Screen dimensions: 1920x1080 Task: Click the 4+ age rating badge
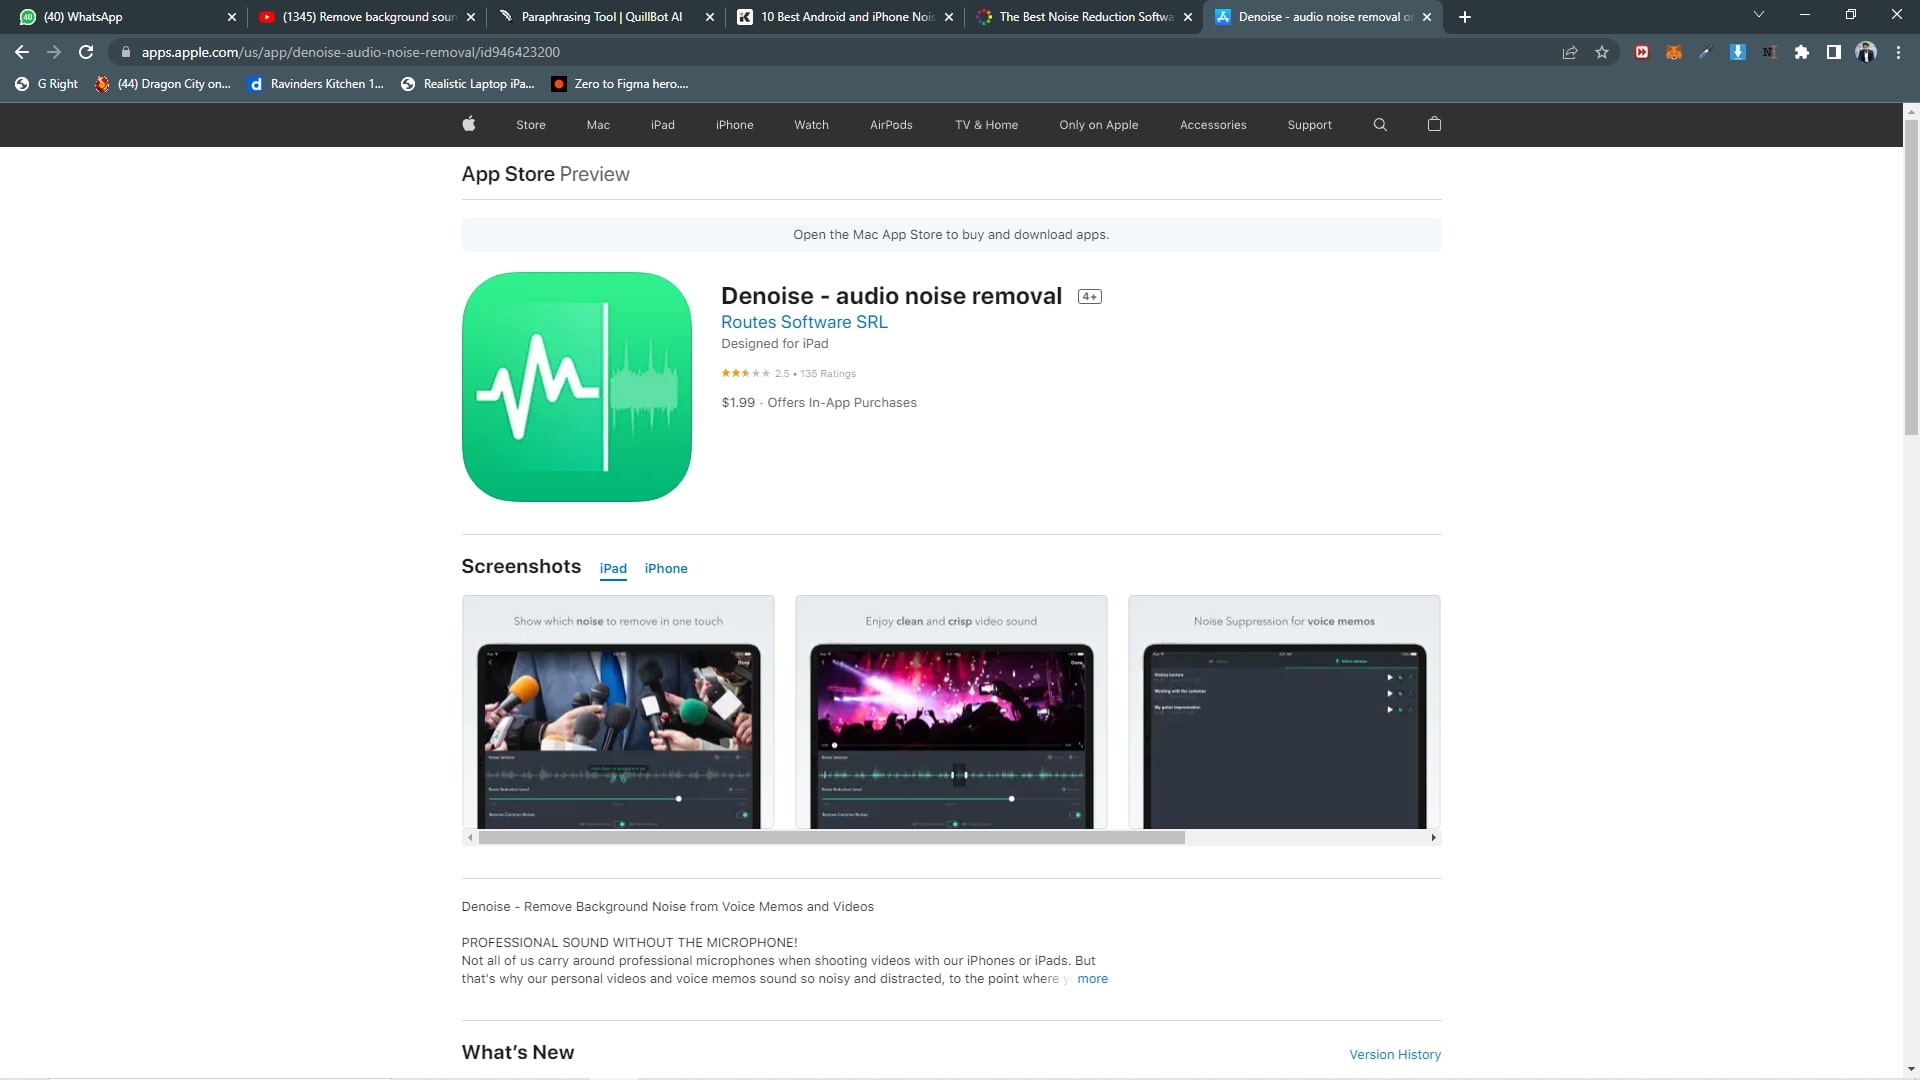[x=1090, y=296]
